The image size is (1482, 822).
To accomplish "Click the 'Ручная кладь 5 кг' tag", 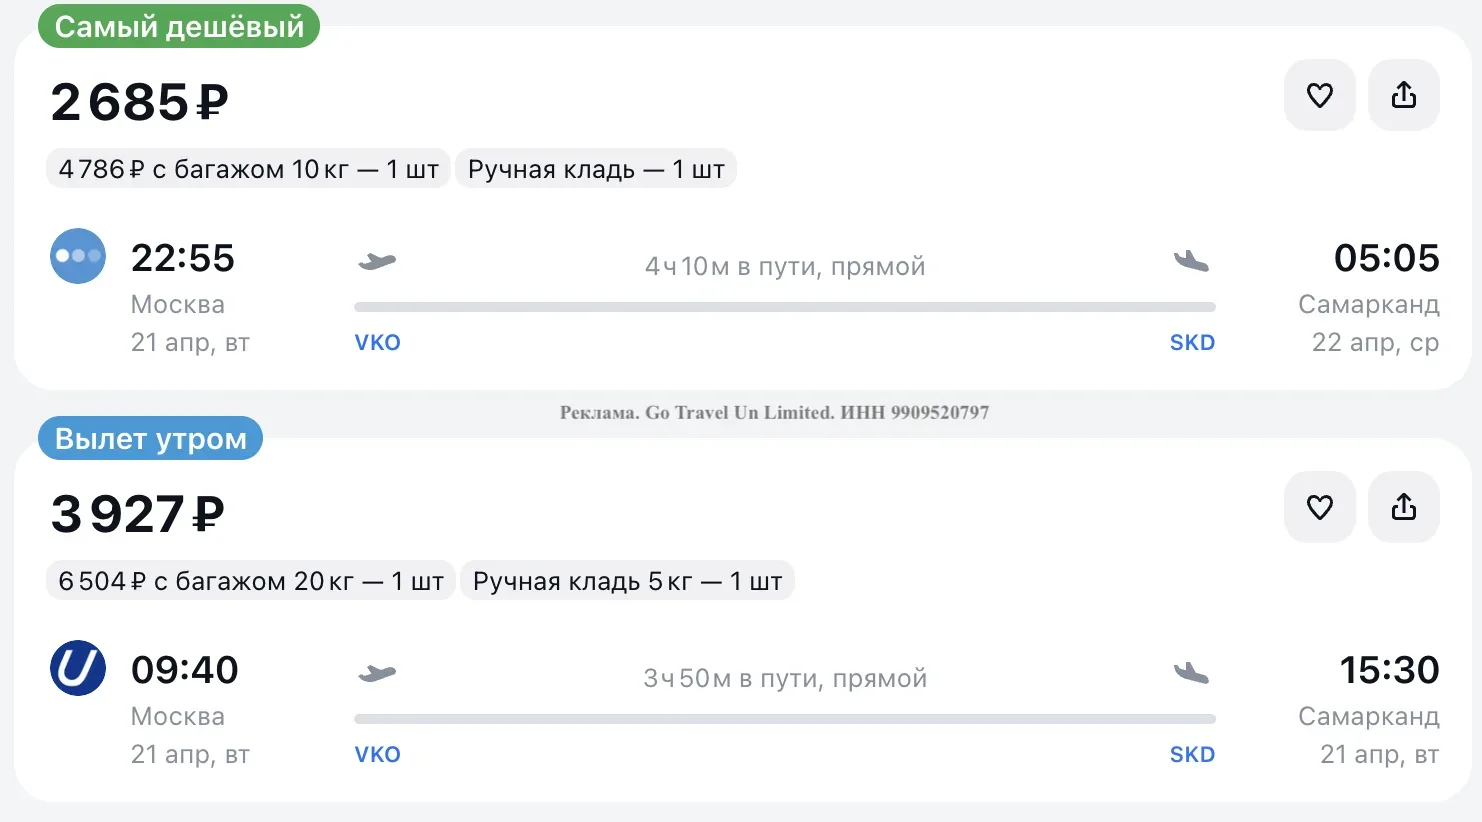I will pyautogui.click(x=627, y=581).
